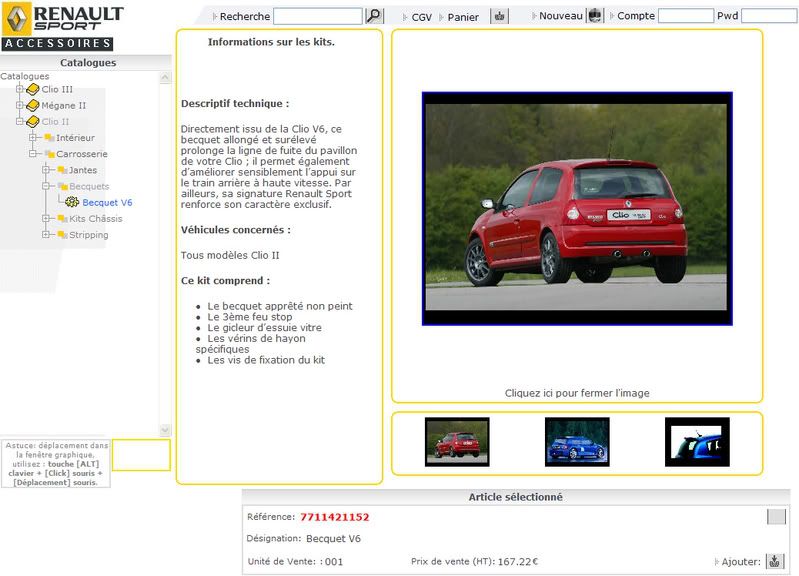799x576 pixels.
Task: Expand the Stripping tree node
Action: pyautogui.click(x=46, y=234)
